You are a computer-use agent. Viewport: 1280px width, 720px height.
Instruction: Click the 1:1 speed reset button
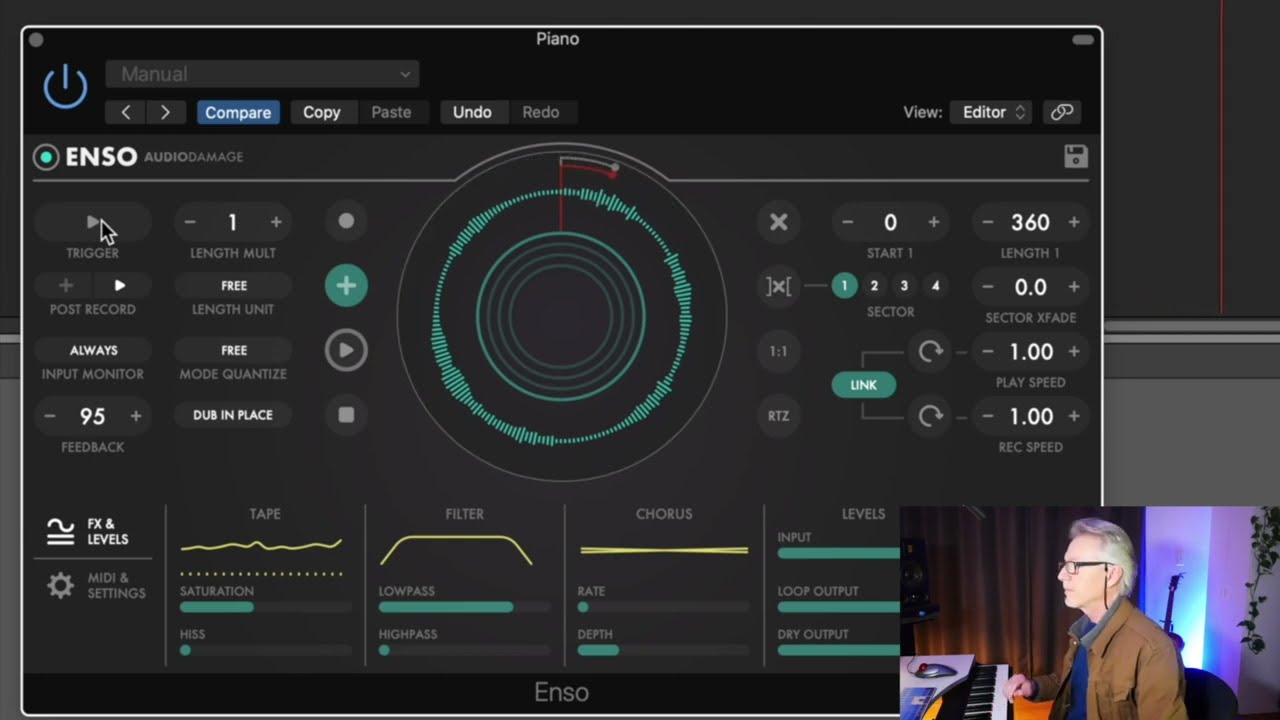pyautogui.click(x=778, y=351)
